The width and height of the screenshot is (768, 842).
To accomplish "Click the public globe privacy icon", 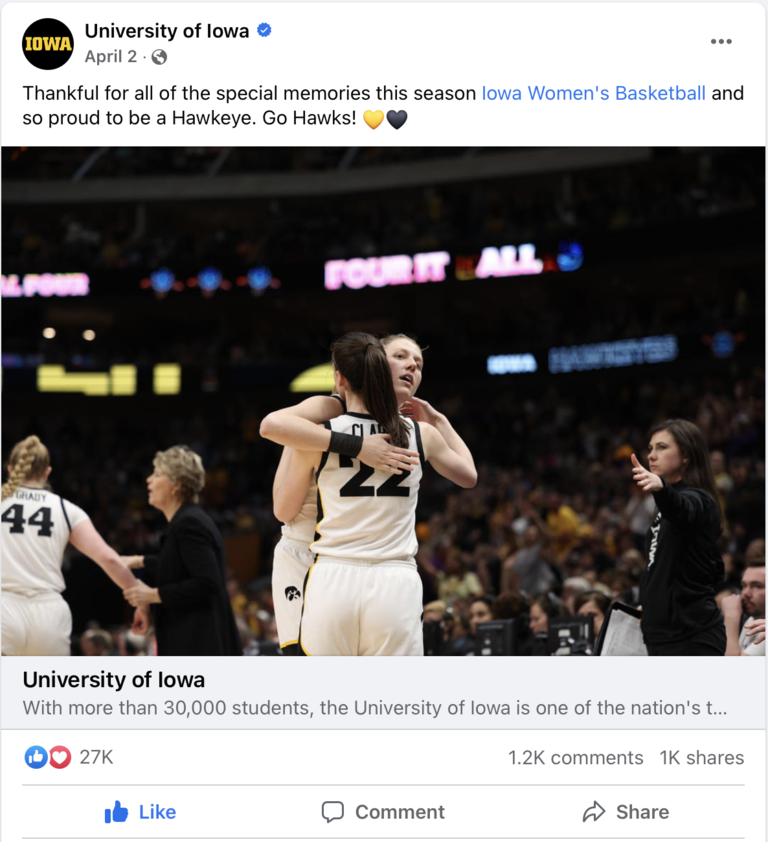I will (159, 57).
